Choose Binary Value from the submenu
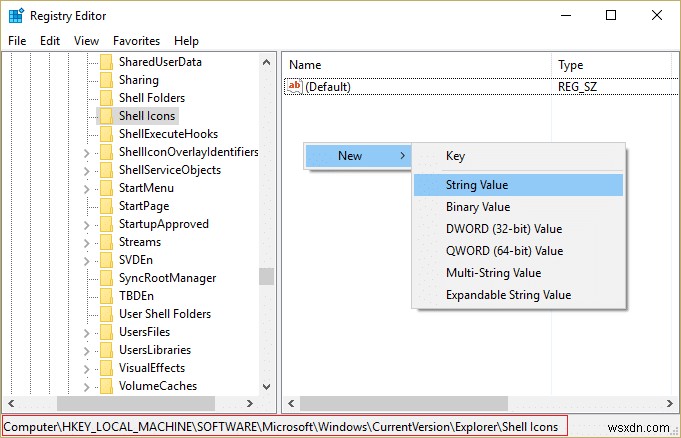Viewport: 681px width, 438px height. click(x=518, y=207)
